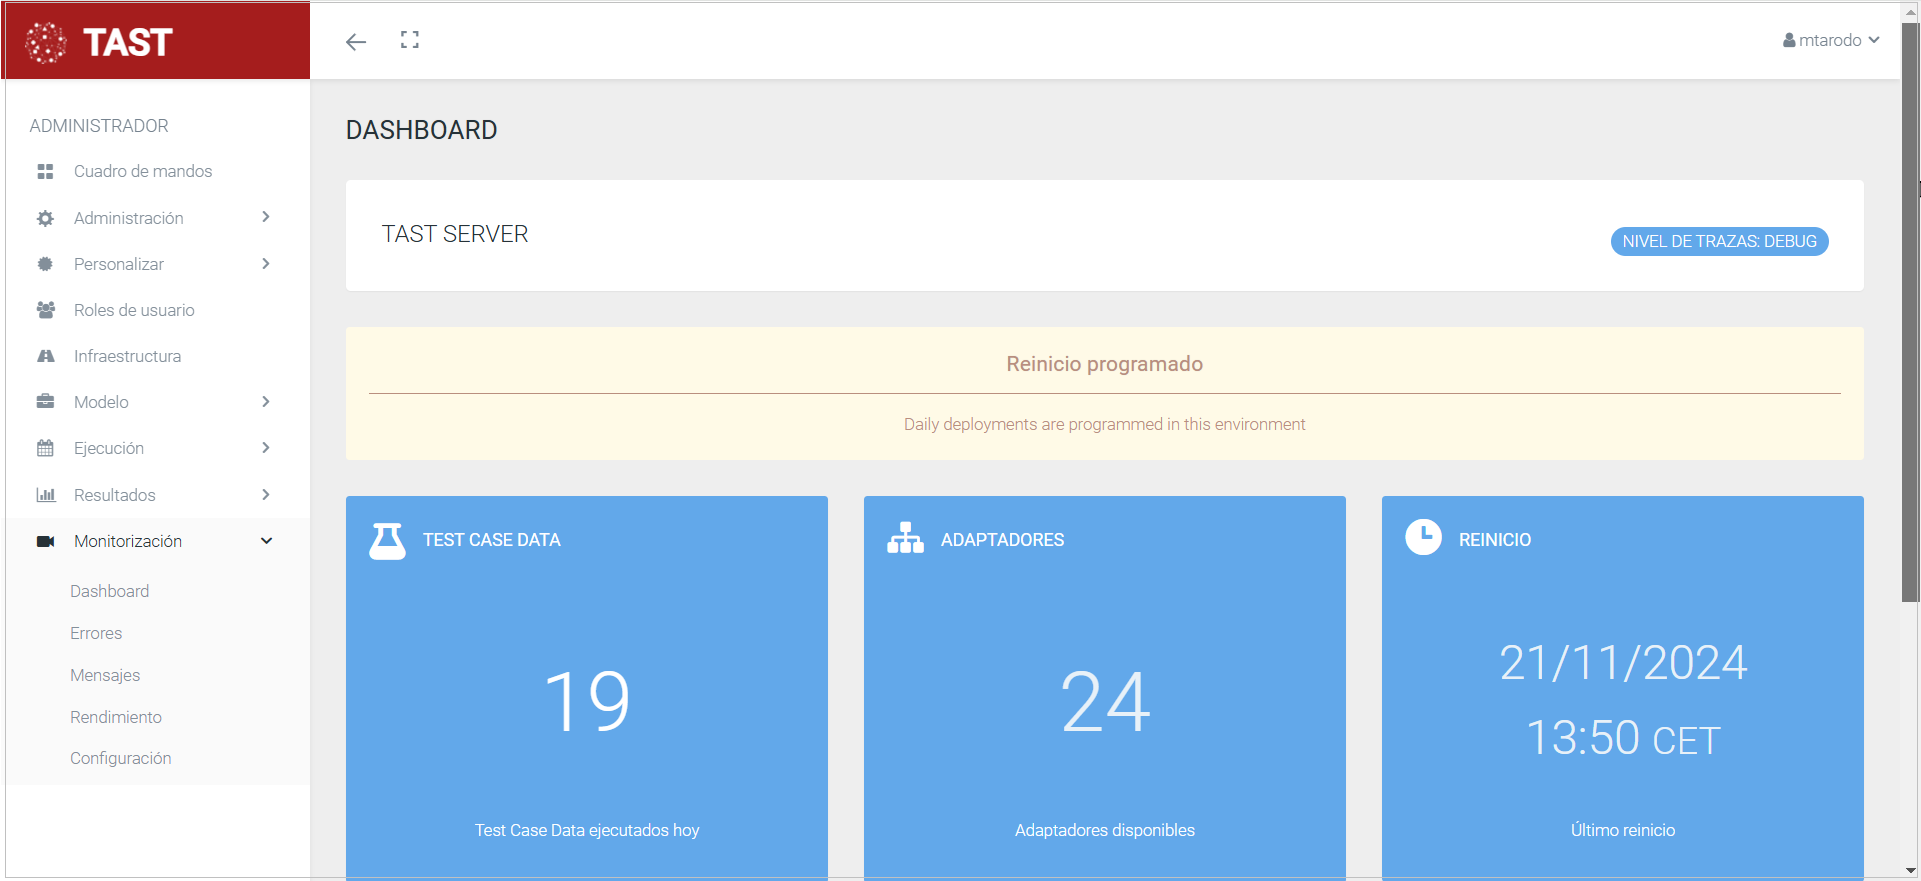Select Rendimiento in the sidebar

pos(116,717)
